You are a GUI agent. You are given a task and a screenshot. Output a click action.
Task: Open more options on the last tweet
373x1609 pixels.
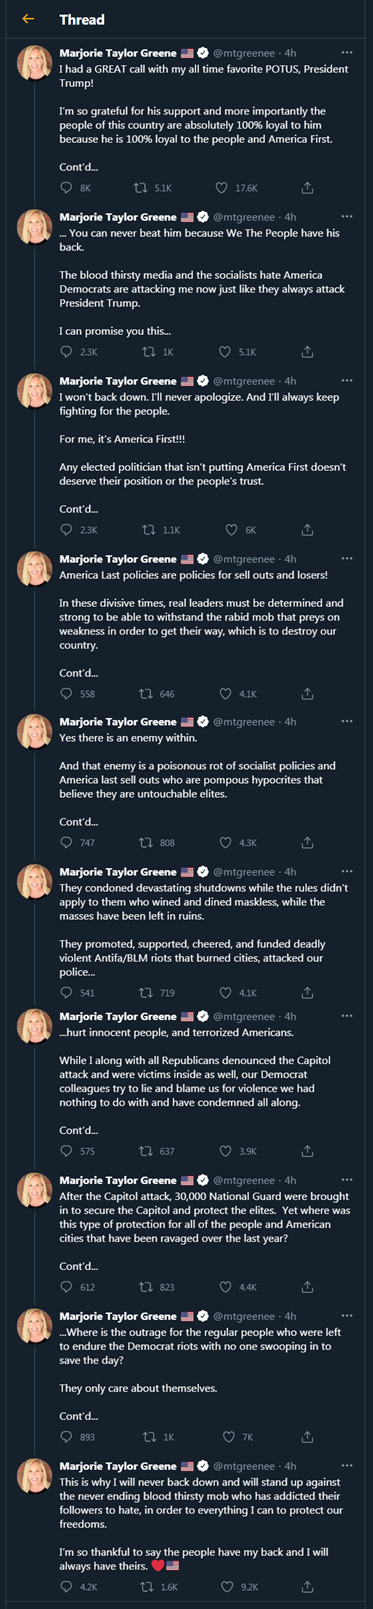(346, 1466)
